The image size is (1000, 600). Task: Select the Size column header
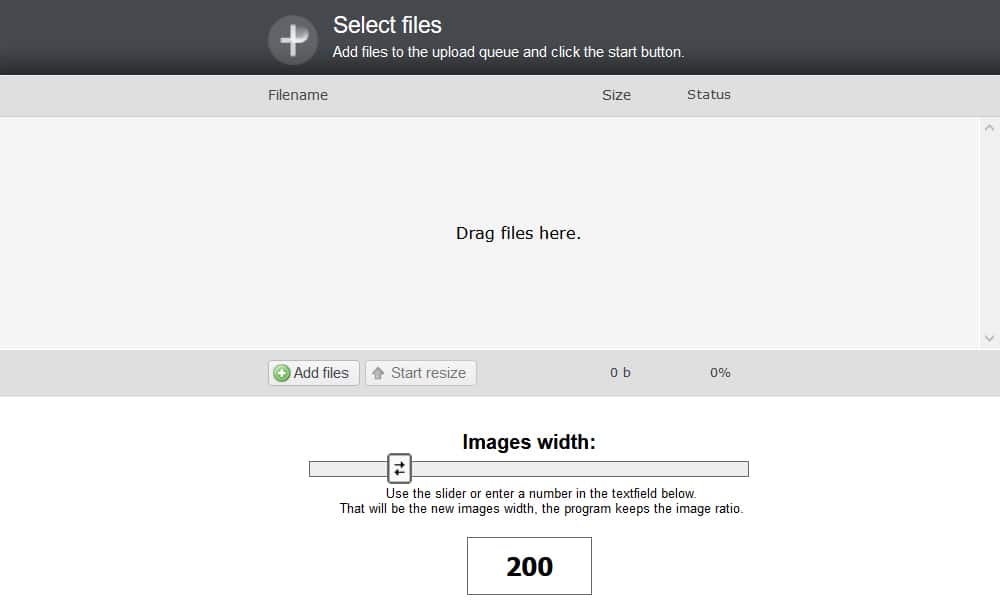[x=616, y=95]
